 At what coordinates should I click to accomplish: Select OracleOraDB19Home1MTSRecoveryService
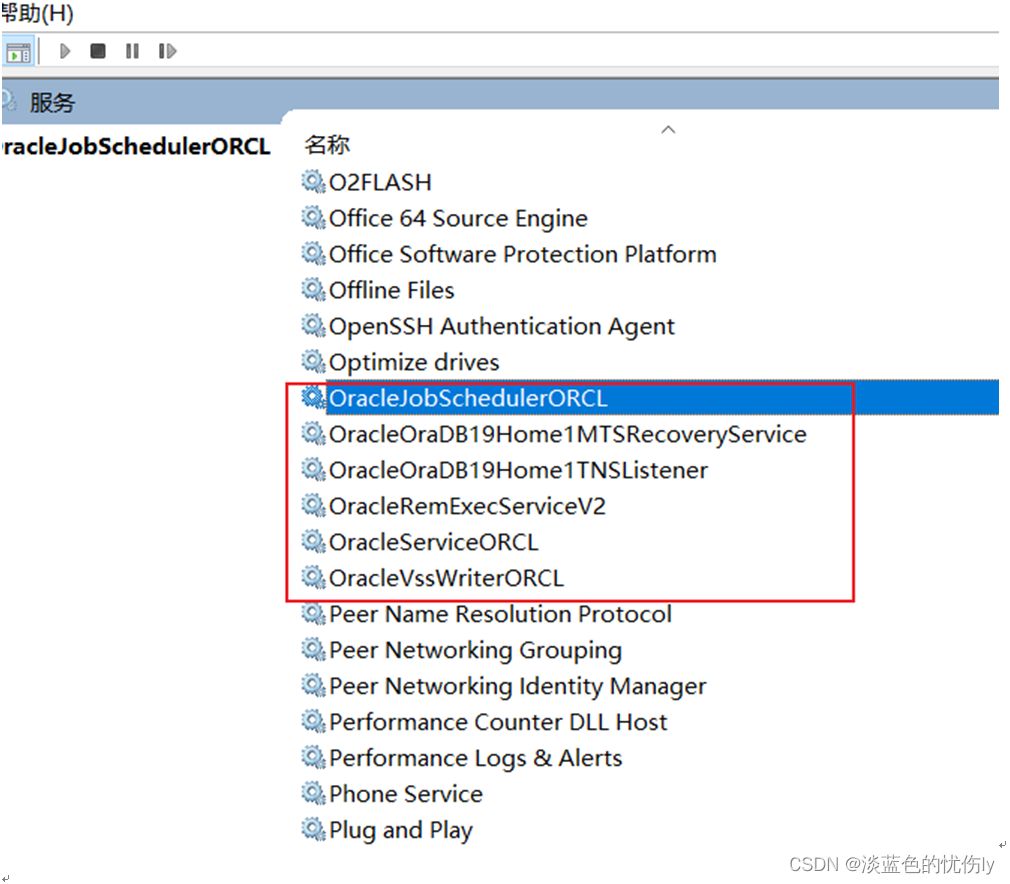pos(567,434)
